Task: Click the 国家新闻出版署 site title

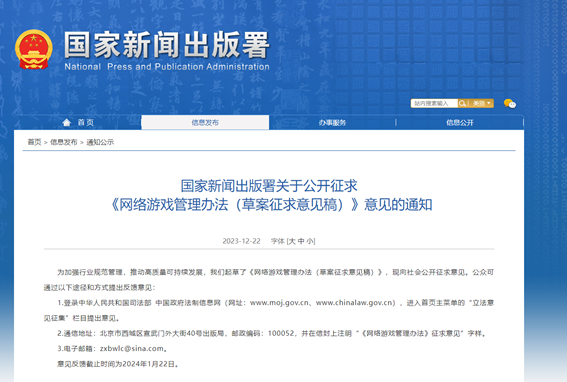Action: (x=167, y=45)
